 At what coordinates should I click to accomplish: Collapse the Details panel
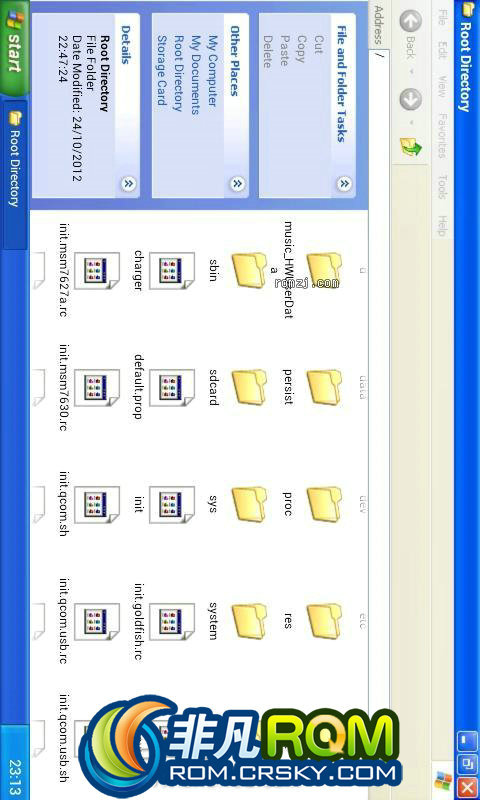click(128, 184)
